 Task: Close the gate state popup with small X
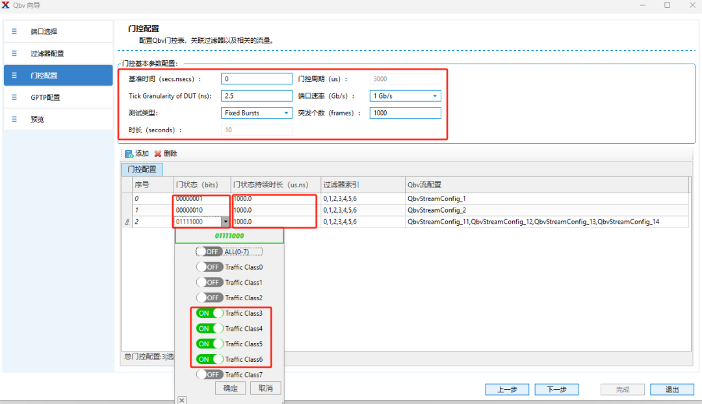click(182, 399)
